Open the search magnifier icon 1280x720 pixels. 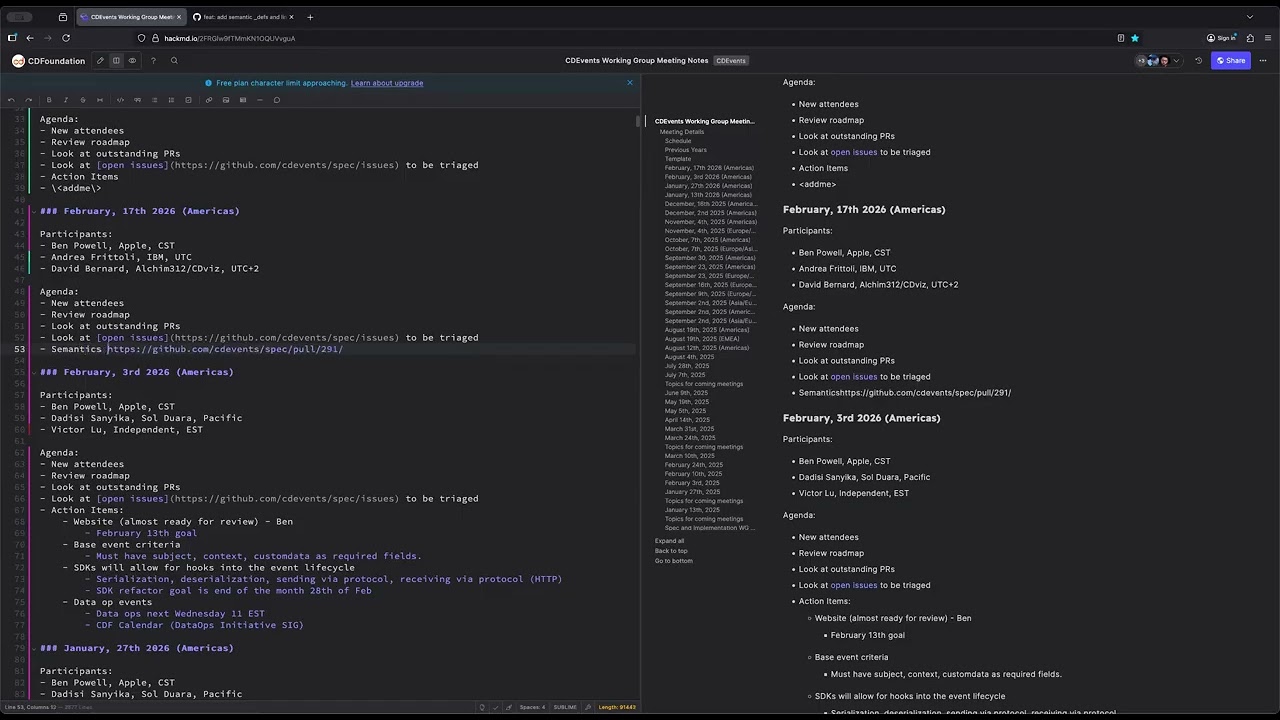pyautogui.click(x=174, y=61)
